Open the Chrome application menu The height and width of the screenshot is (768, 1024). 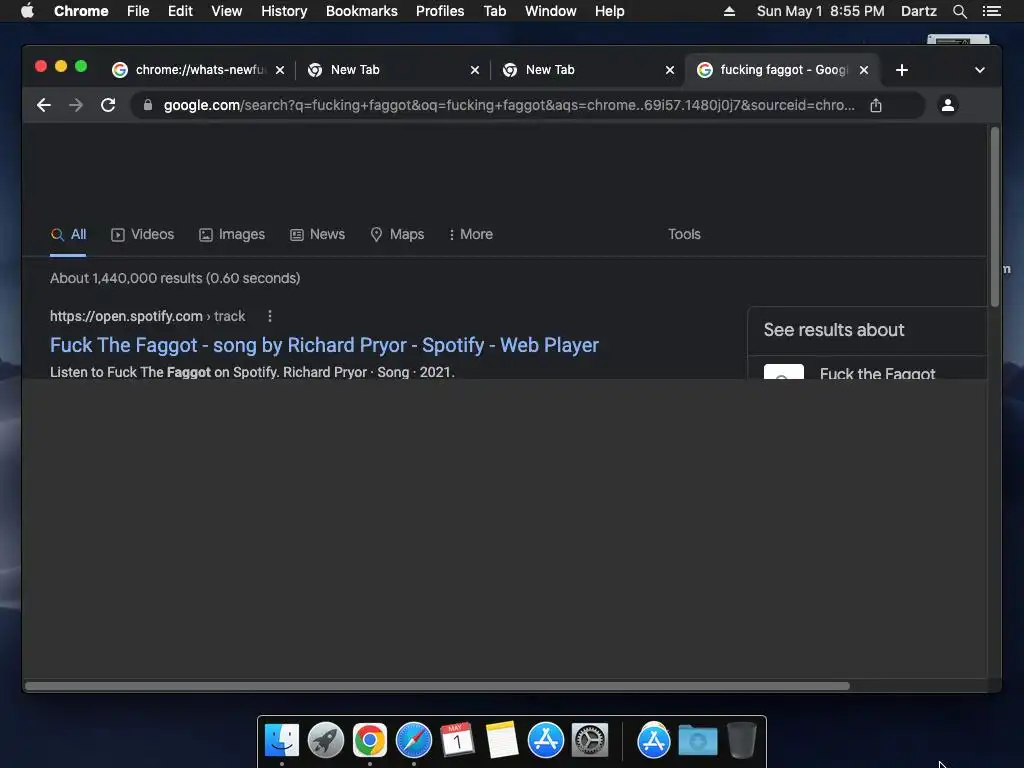(81, 11)
